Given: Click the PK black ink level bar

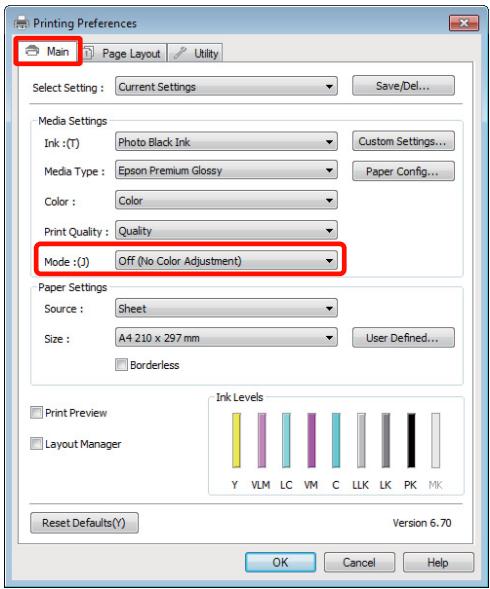Looking at the screenshot, I should coord(411,440).
